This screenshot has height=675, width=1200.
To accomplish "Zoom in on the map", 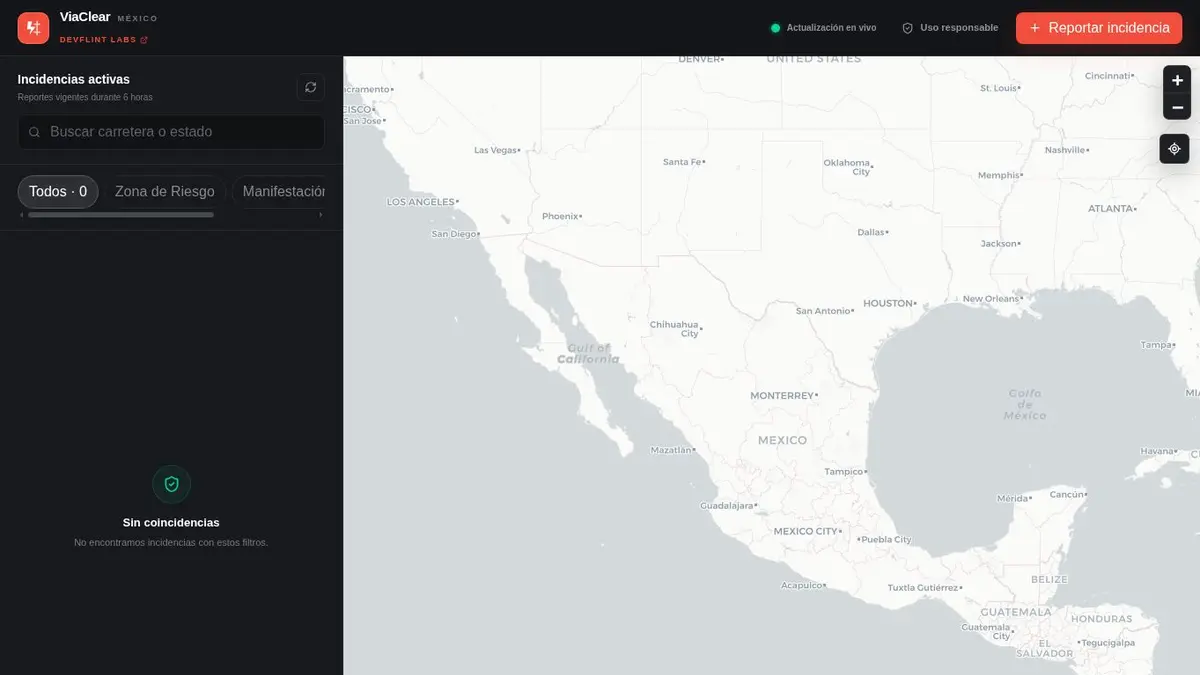I will point(1177,80).
